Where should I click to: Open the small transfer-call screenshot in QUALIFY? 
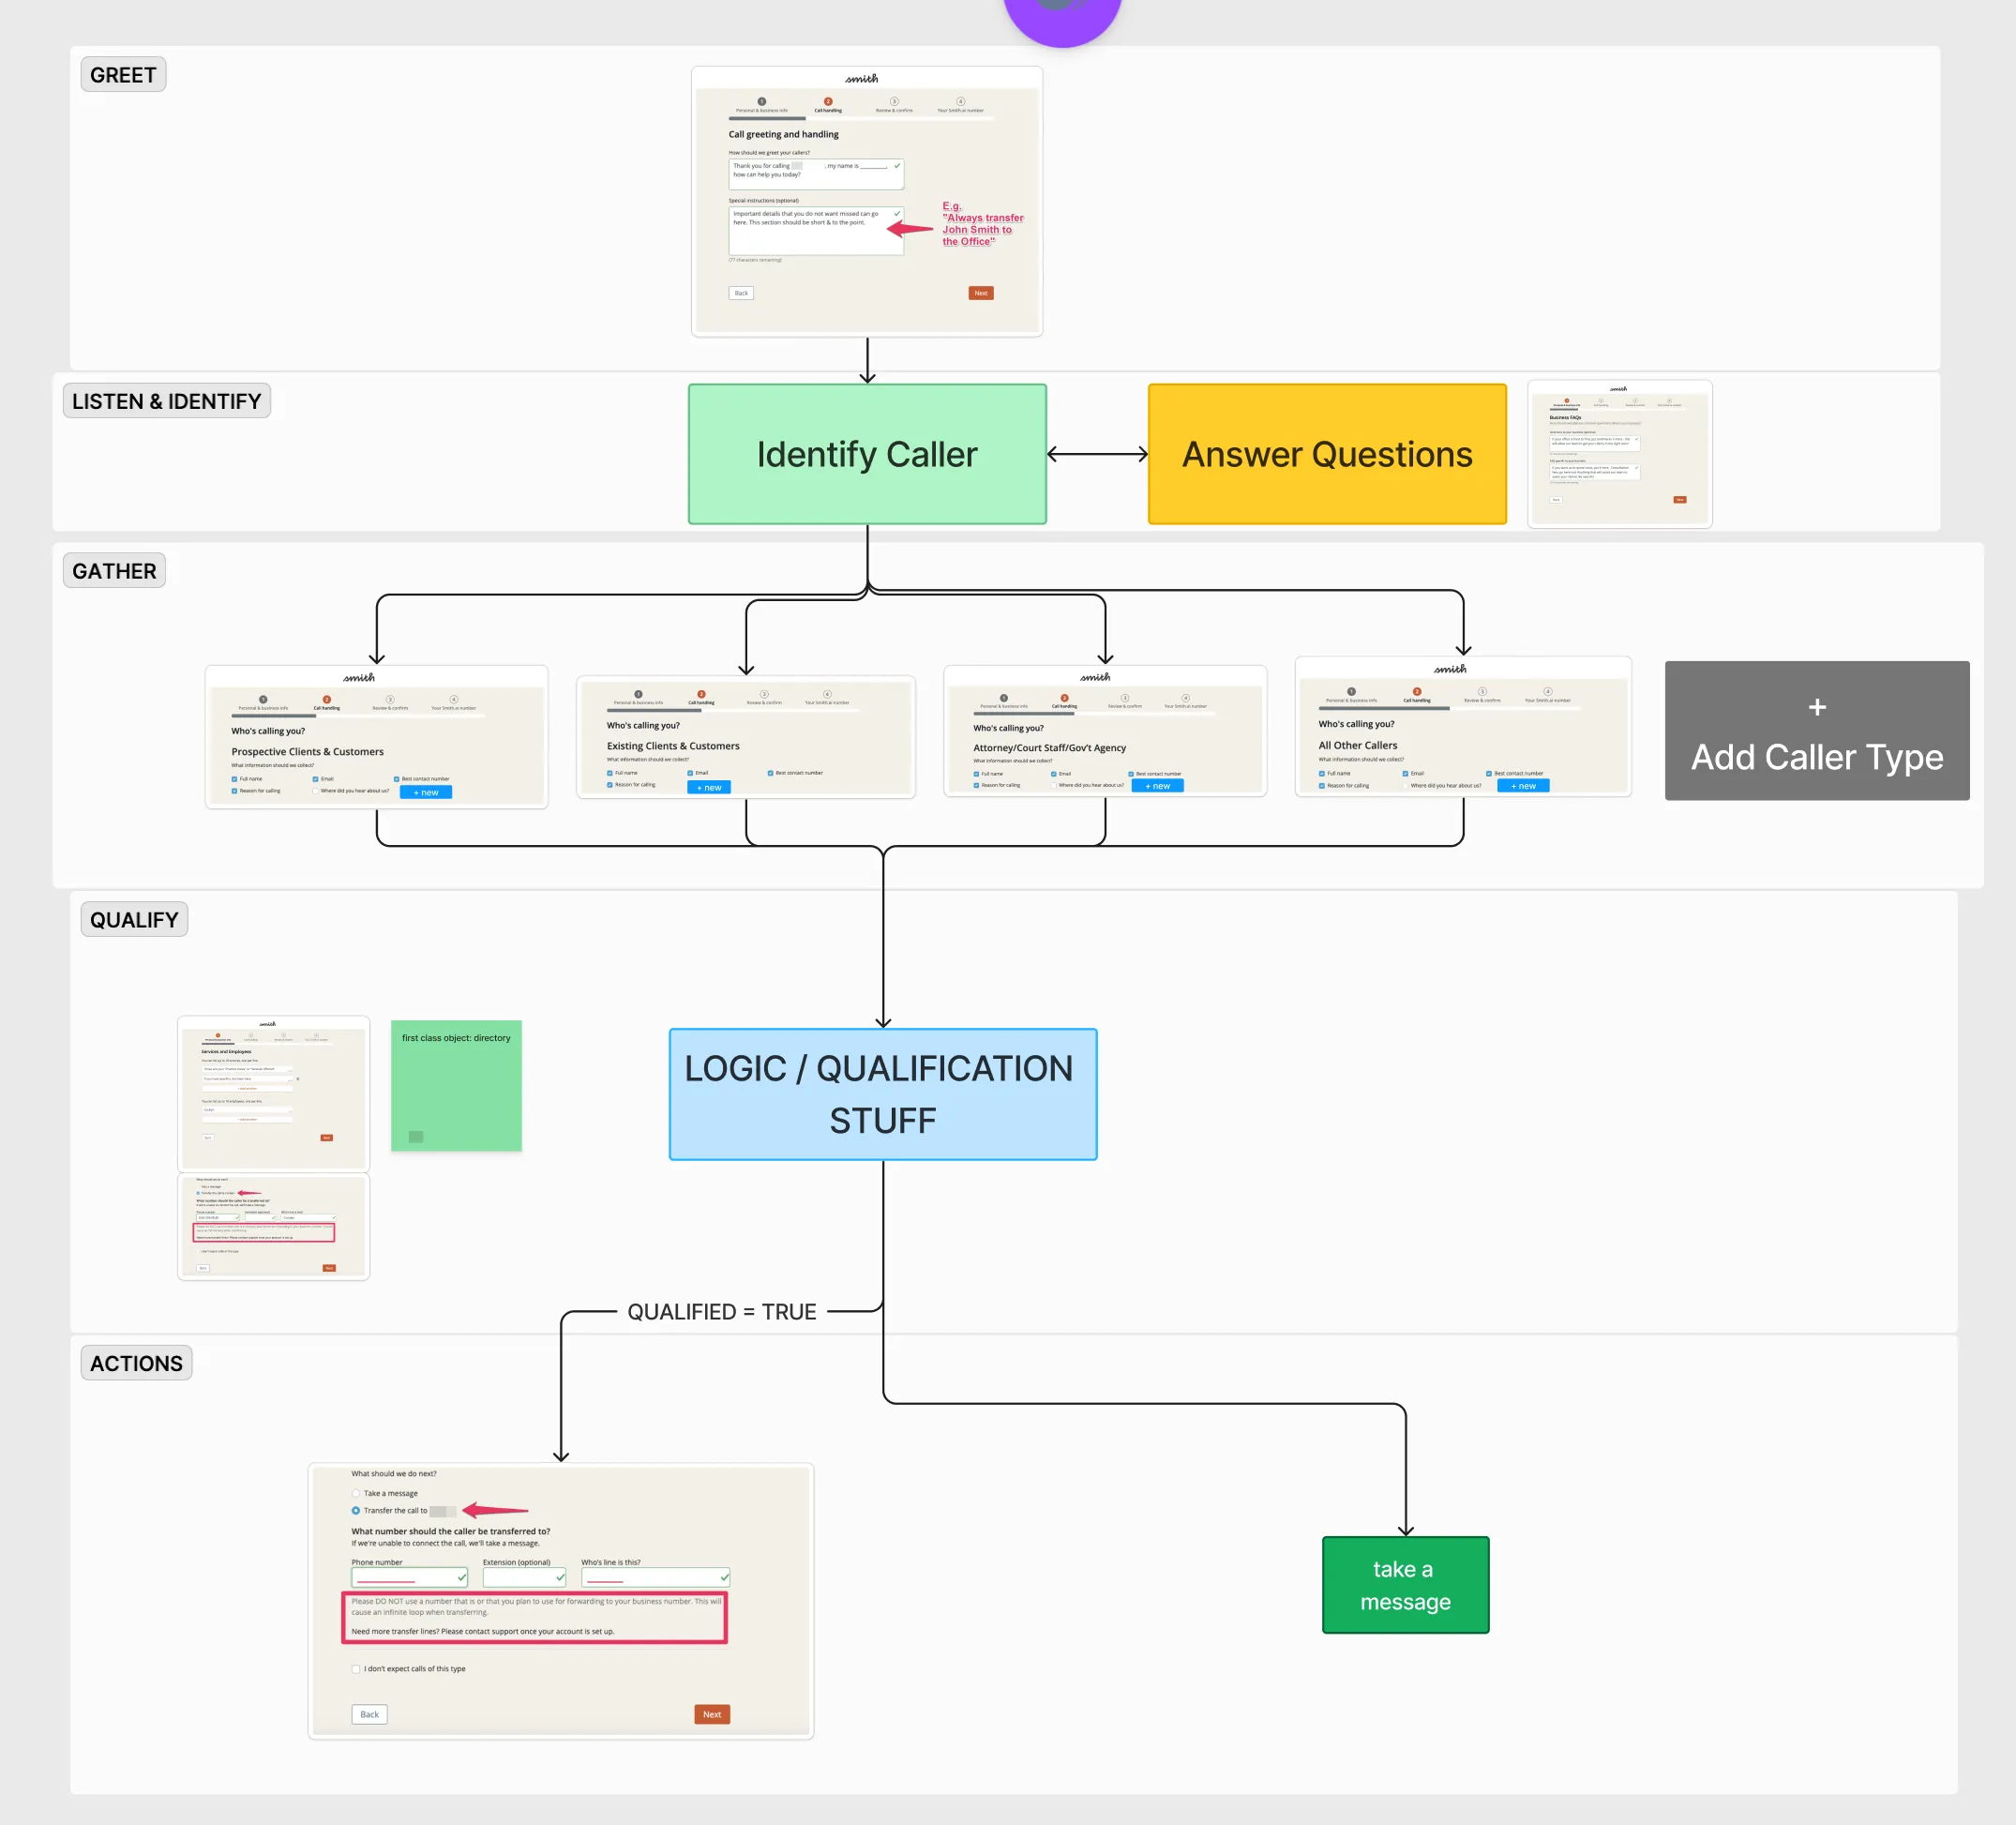[273, 1227]
